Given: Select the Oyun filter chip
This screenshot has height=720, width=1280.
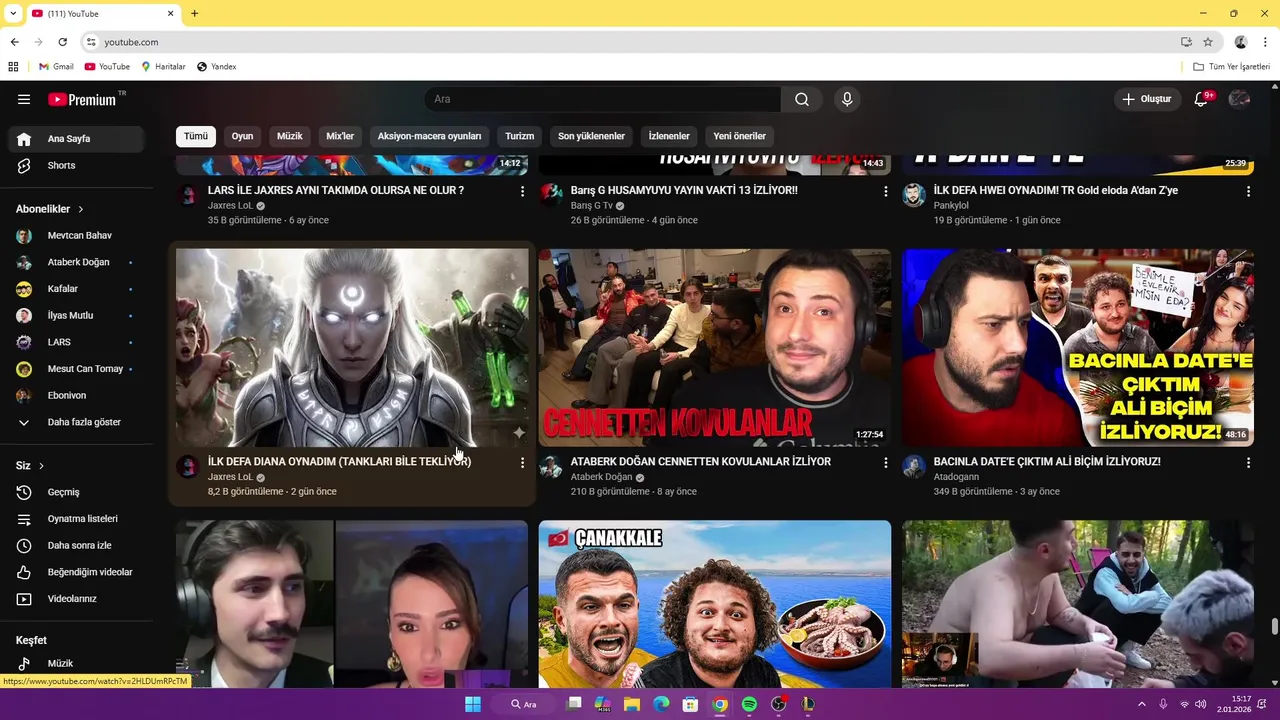Looking at the screenshot, I should pos(242,136).
